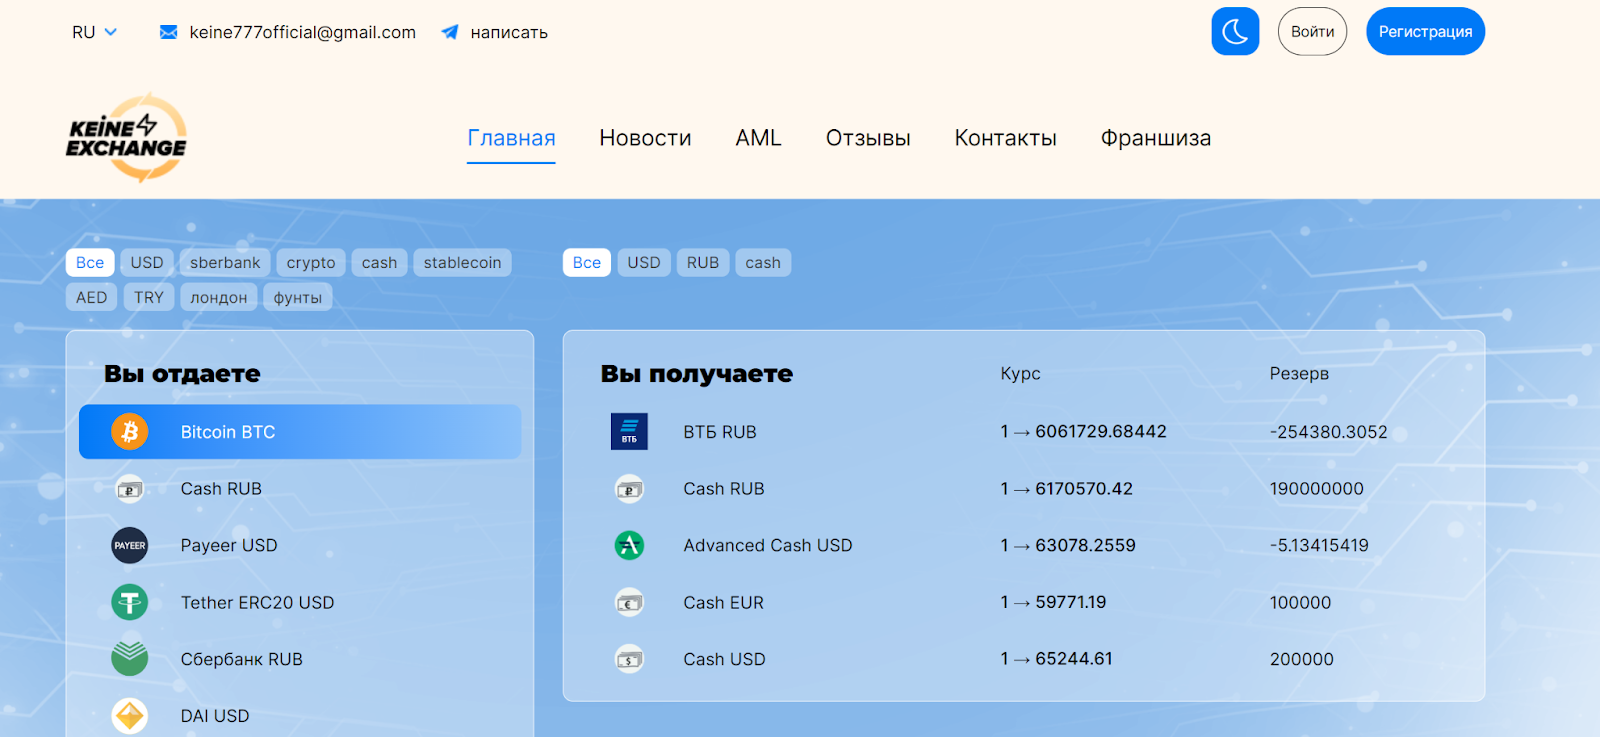Image resolution: width=1600 pixels, height=737 pixels.
Task: Open the Контакты page
Action: point(1005,138)
